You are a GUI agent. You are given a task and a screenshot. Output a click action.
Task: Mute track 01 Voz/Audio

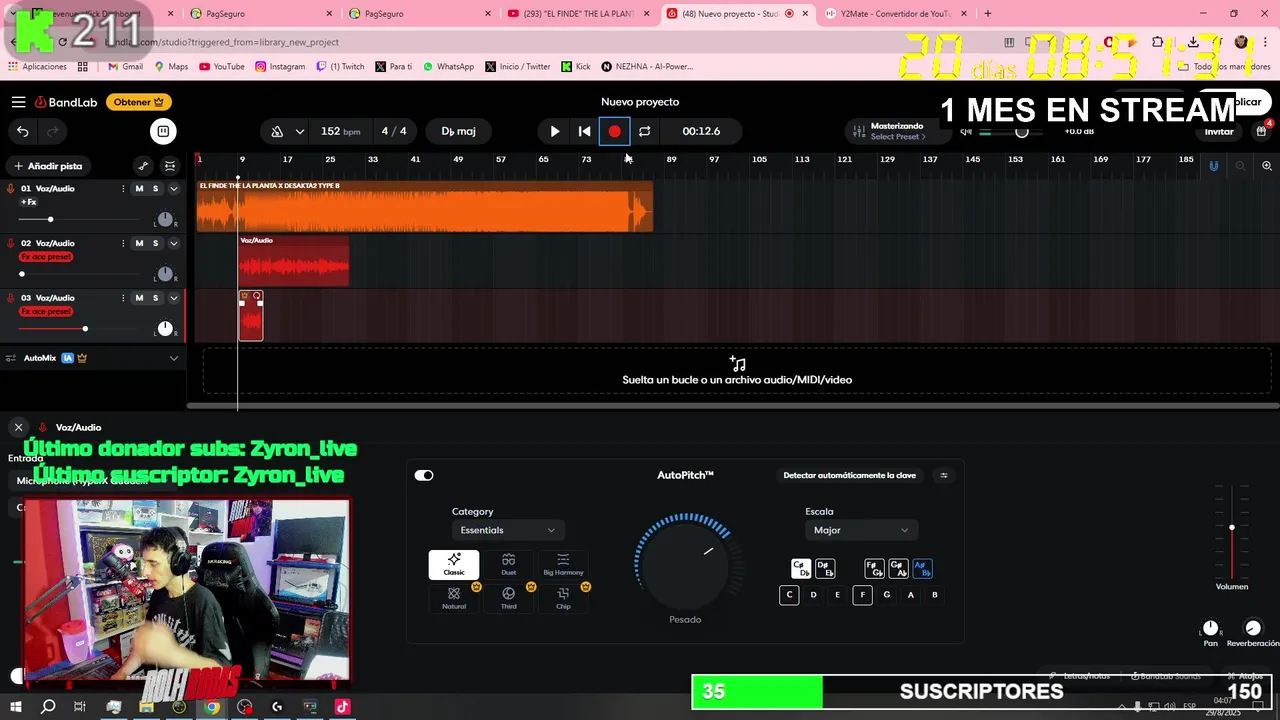point(139,189)
